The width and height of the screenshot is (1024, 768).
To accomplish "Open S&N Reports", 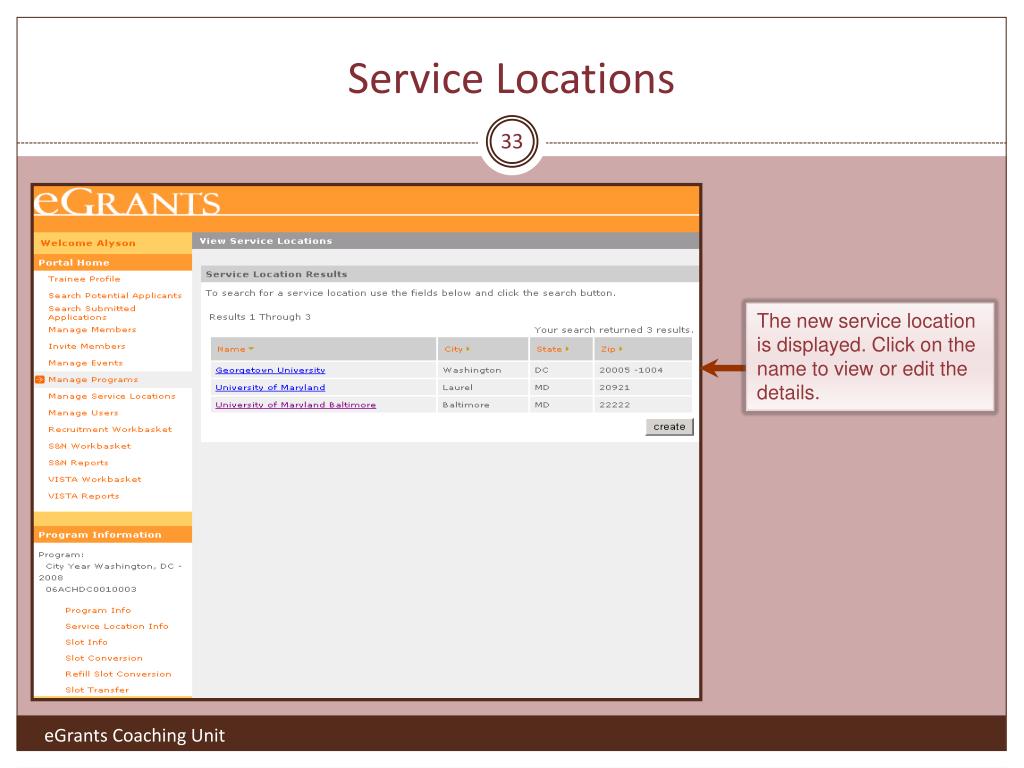I will (78, 463).
